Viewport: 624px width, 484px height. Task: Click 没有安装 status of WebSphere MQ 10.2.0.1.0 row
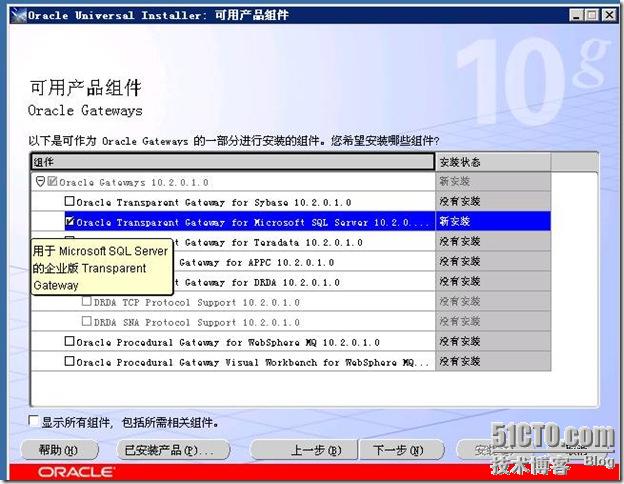pyautogui.click(x=493, y=342)
